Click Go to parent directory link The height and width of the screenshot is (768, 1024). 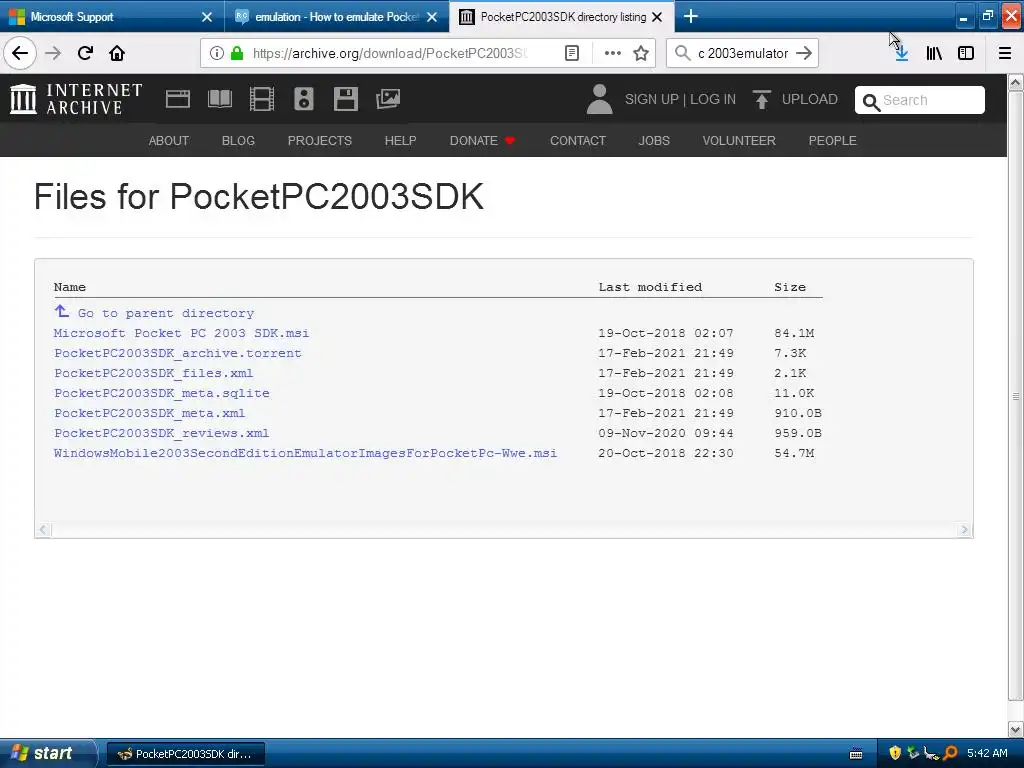click(154, 313)
